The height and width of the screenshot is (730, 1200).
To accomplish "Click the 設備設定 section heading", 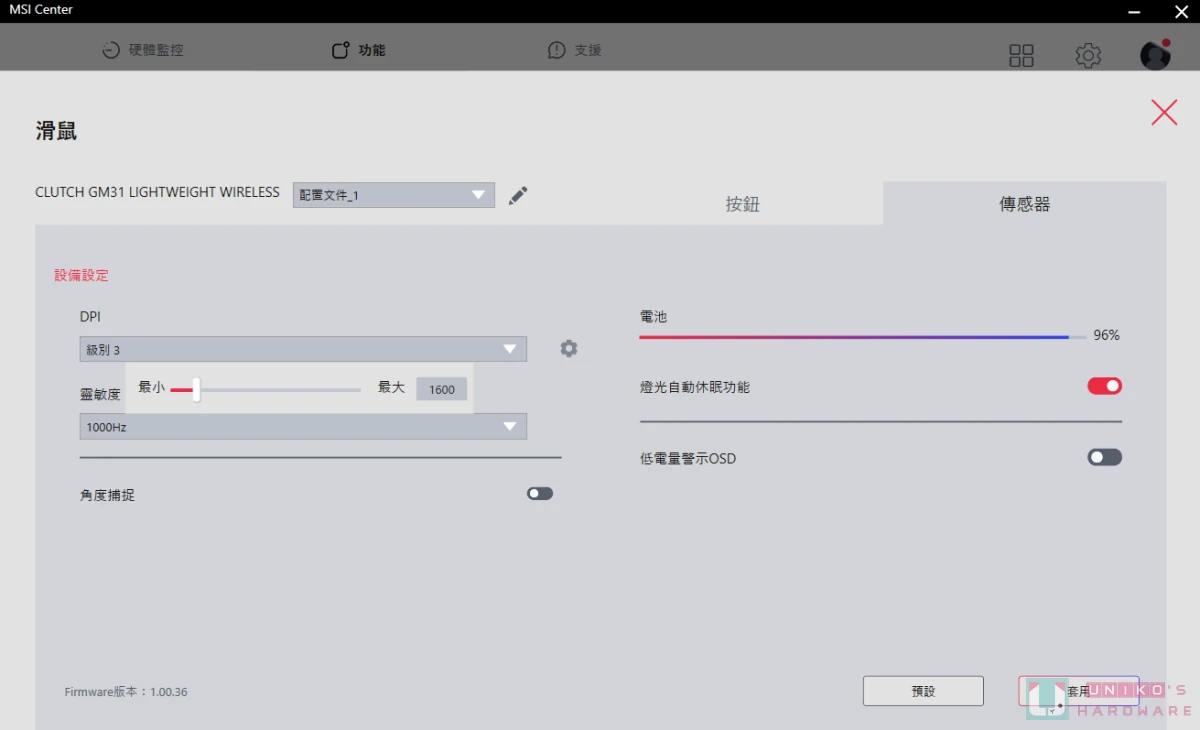I will click(81, 275).
